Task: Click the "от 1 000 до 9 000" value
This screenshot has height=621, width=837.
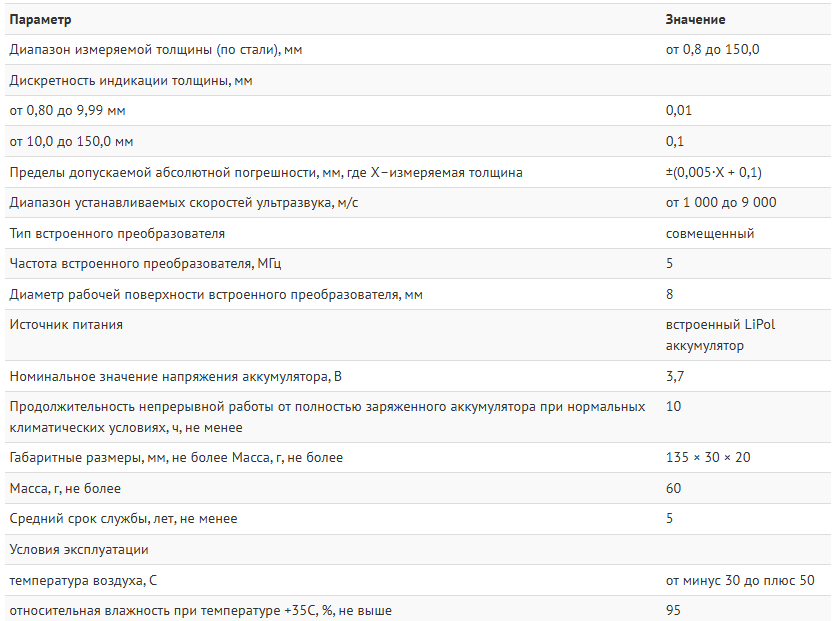Action: pyautogui.click(x=721, y=203)
